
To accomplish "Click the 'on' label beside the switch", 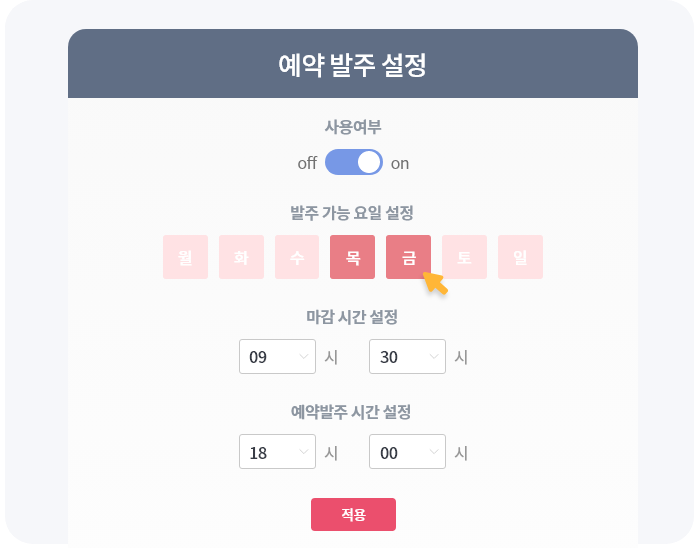I will click(400, 164).
